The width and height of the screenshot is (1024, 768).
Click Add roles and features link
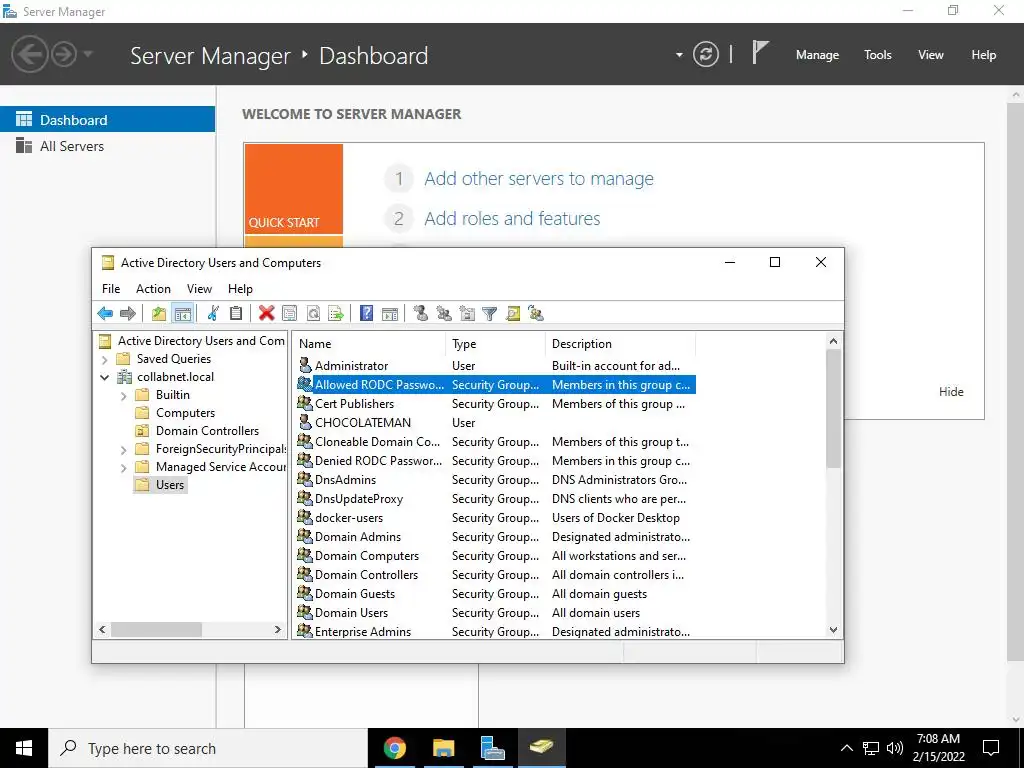click(512, 218)
